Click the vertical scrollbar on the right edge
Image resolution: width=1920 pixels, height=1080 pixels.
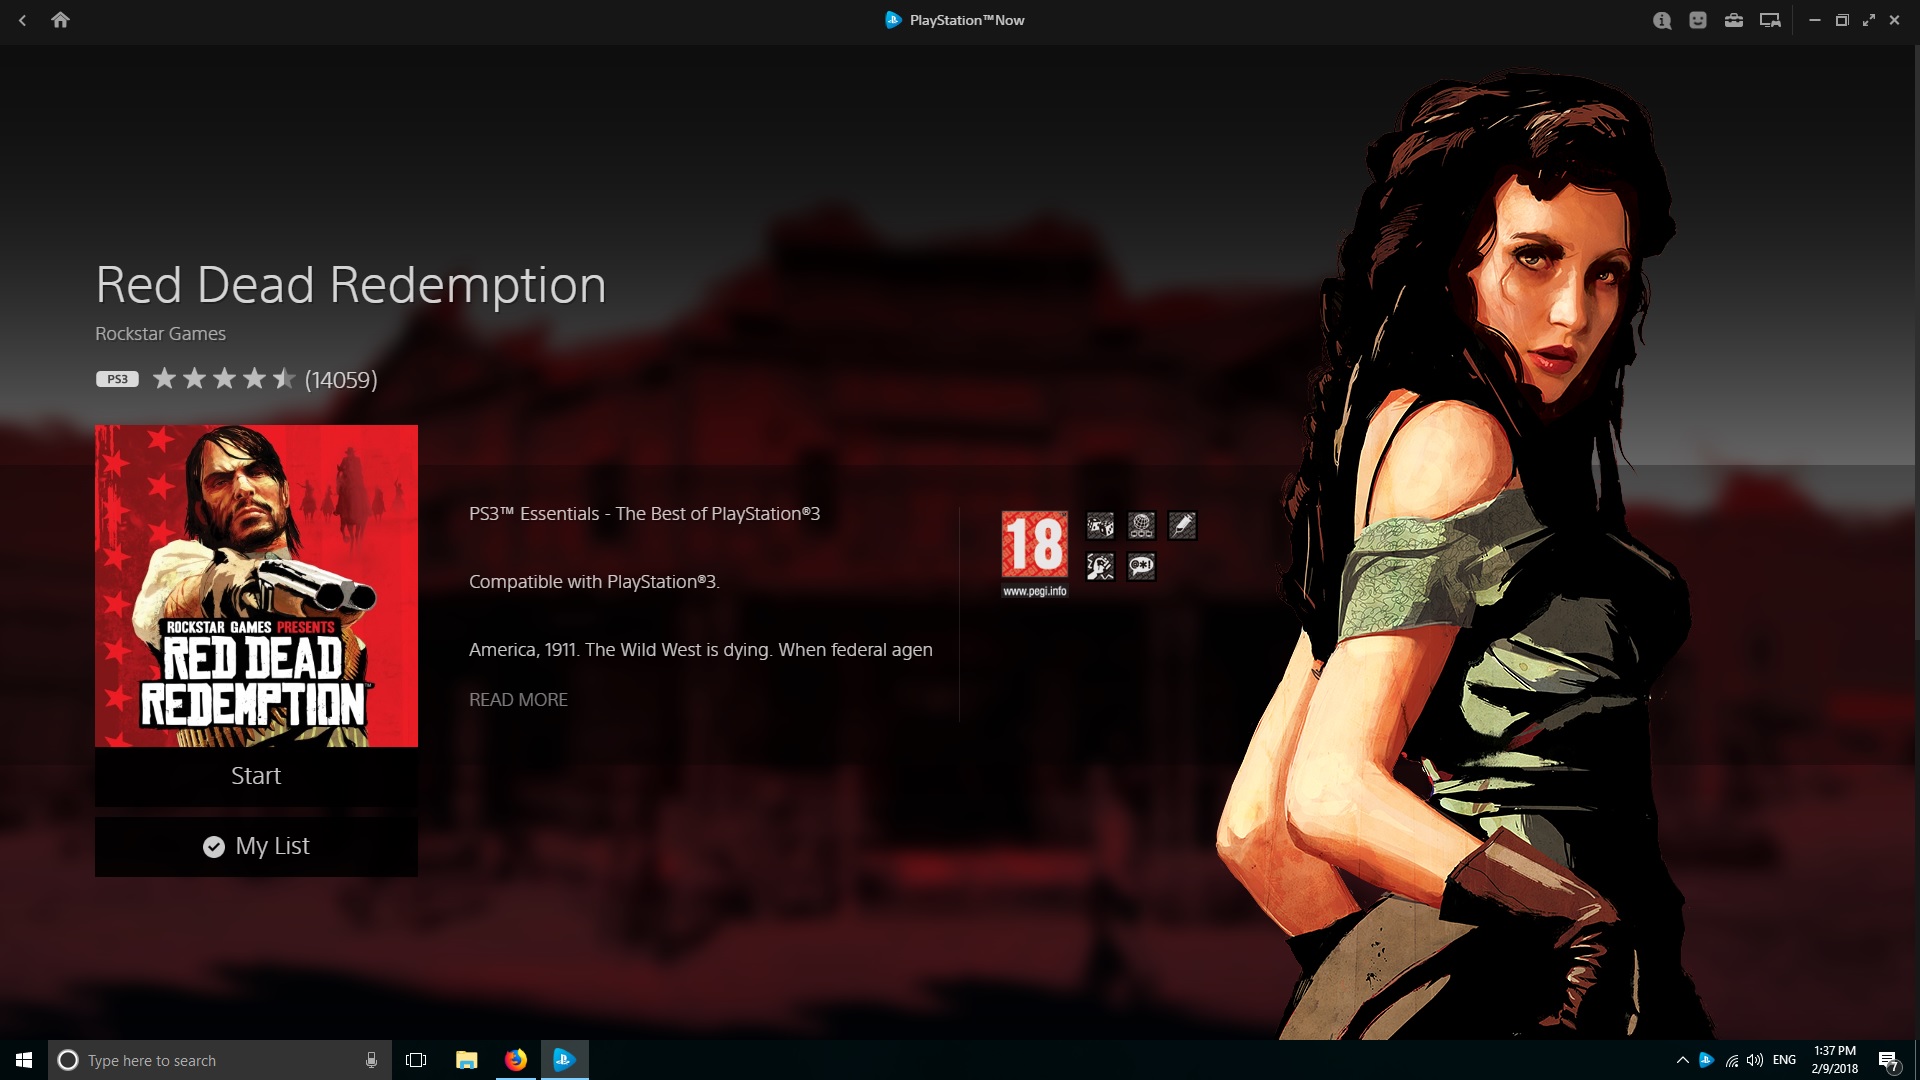[1915, 340]
